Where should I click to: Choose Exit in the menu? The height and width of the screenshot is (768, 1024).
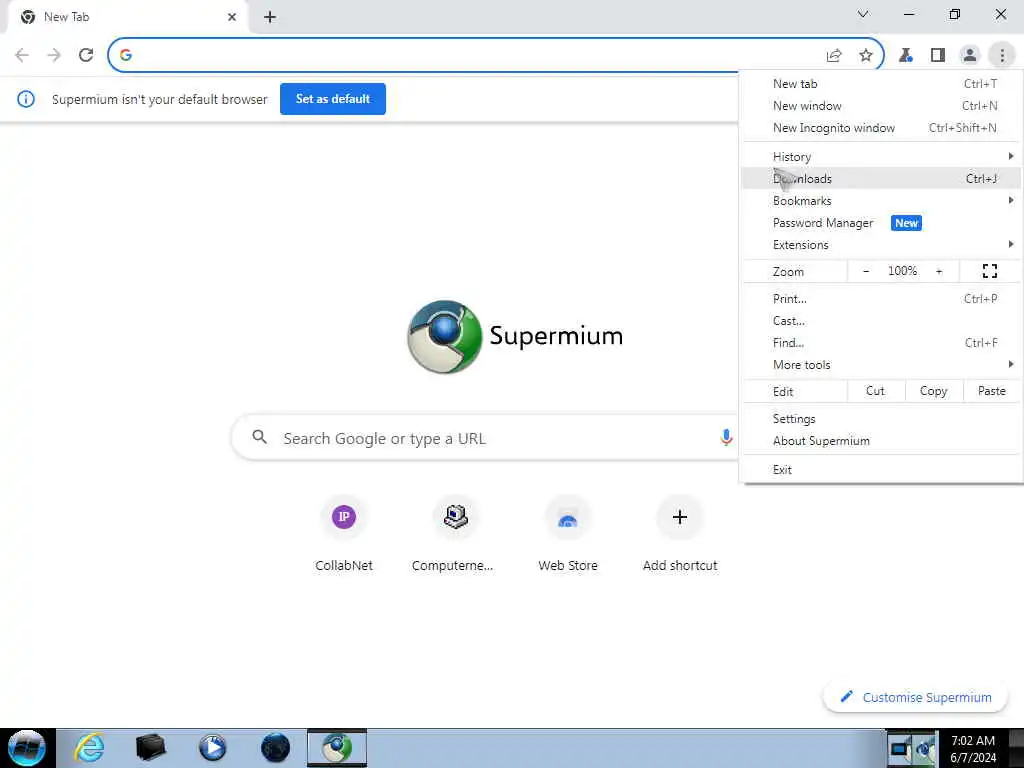click(x=881, y=470)
